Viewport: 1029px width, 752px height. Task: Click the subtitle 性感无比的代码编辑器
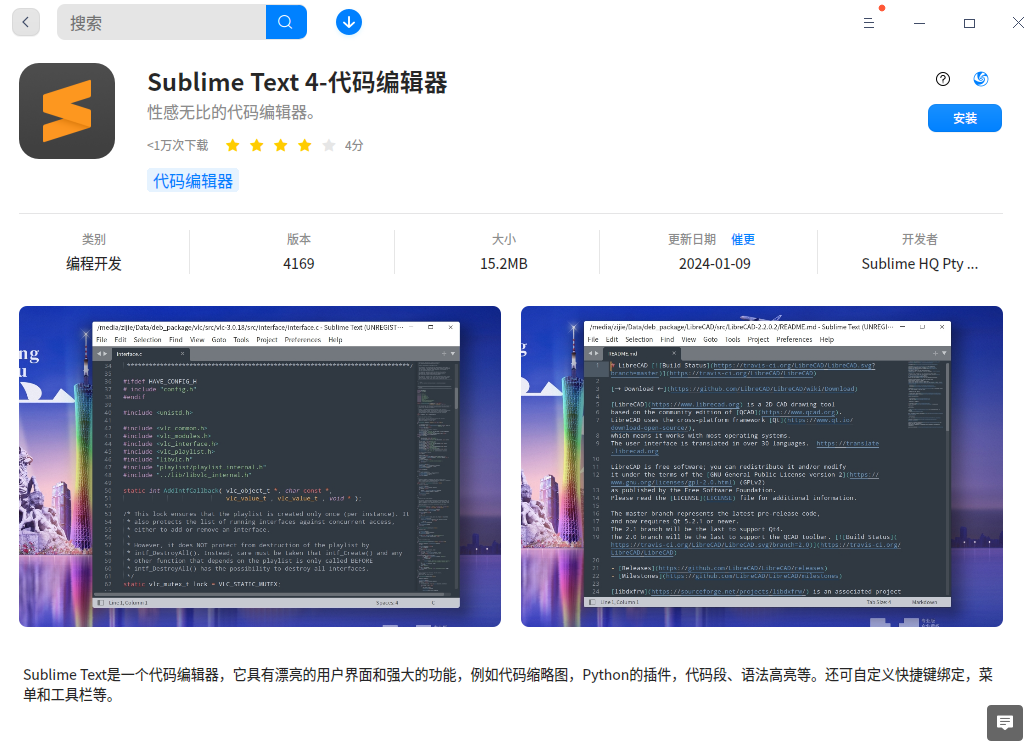click(231, 112)
